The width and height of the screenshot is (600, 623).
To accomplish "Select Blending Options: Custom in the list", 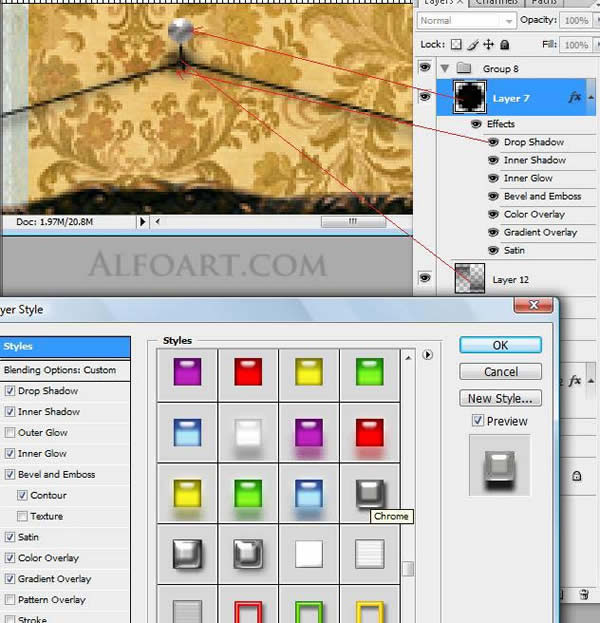I will click(60, 370).
